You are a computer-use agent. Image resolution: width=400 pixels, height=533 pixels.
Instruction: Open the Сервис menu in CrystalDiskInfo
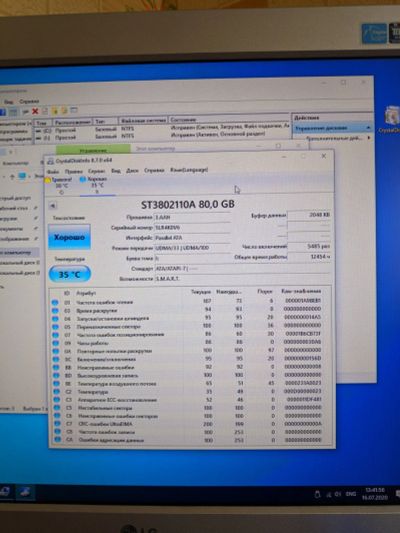97,171
